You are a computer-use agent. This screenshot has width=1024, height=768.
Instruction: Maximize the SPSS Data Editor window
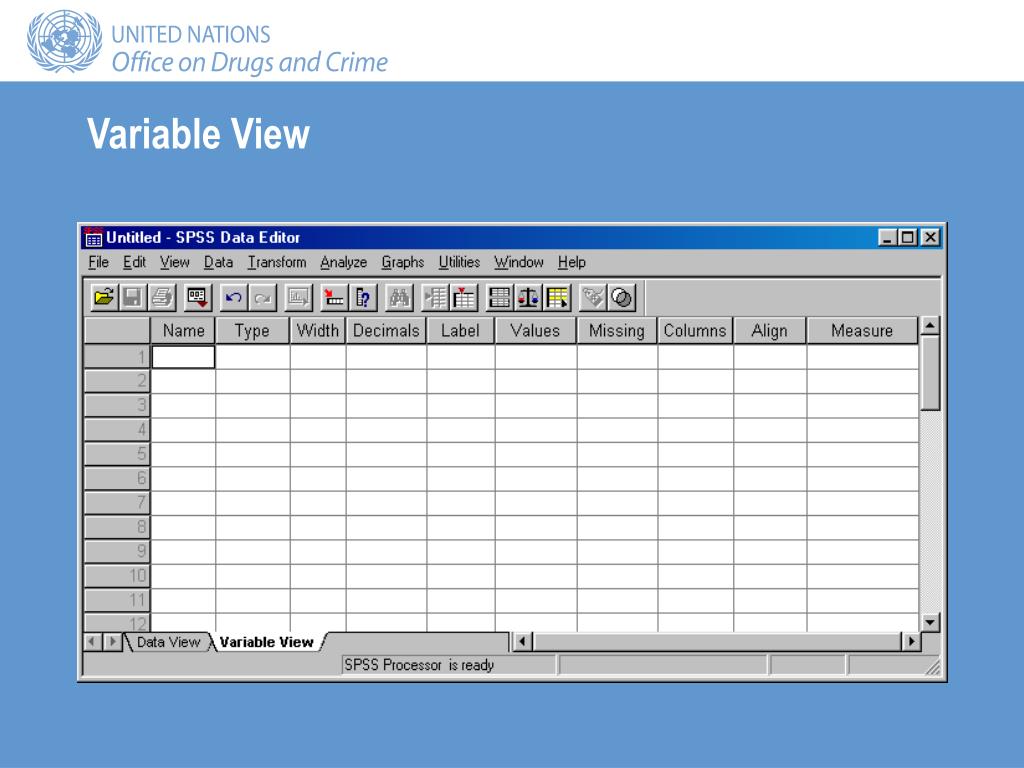point(908,237)
